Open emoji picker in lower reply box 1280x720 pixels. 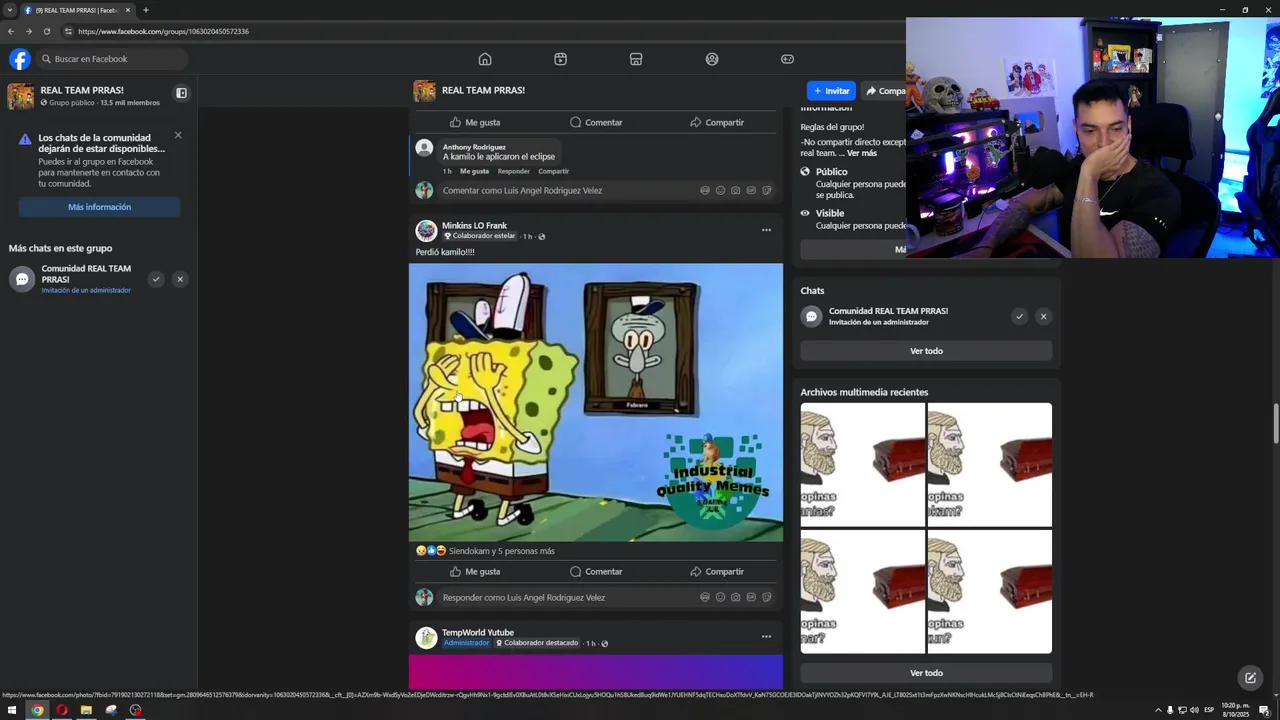[x=720, y=598]
